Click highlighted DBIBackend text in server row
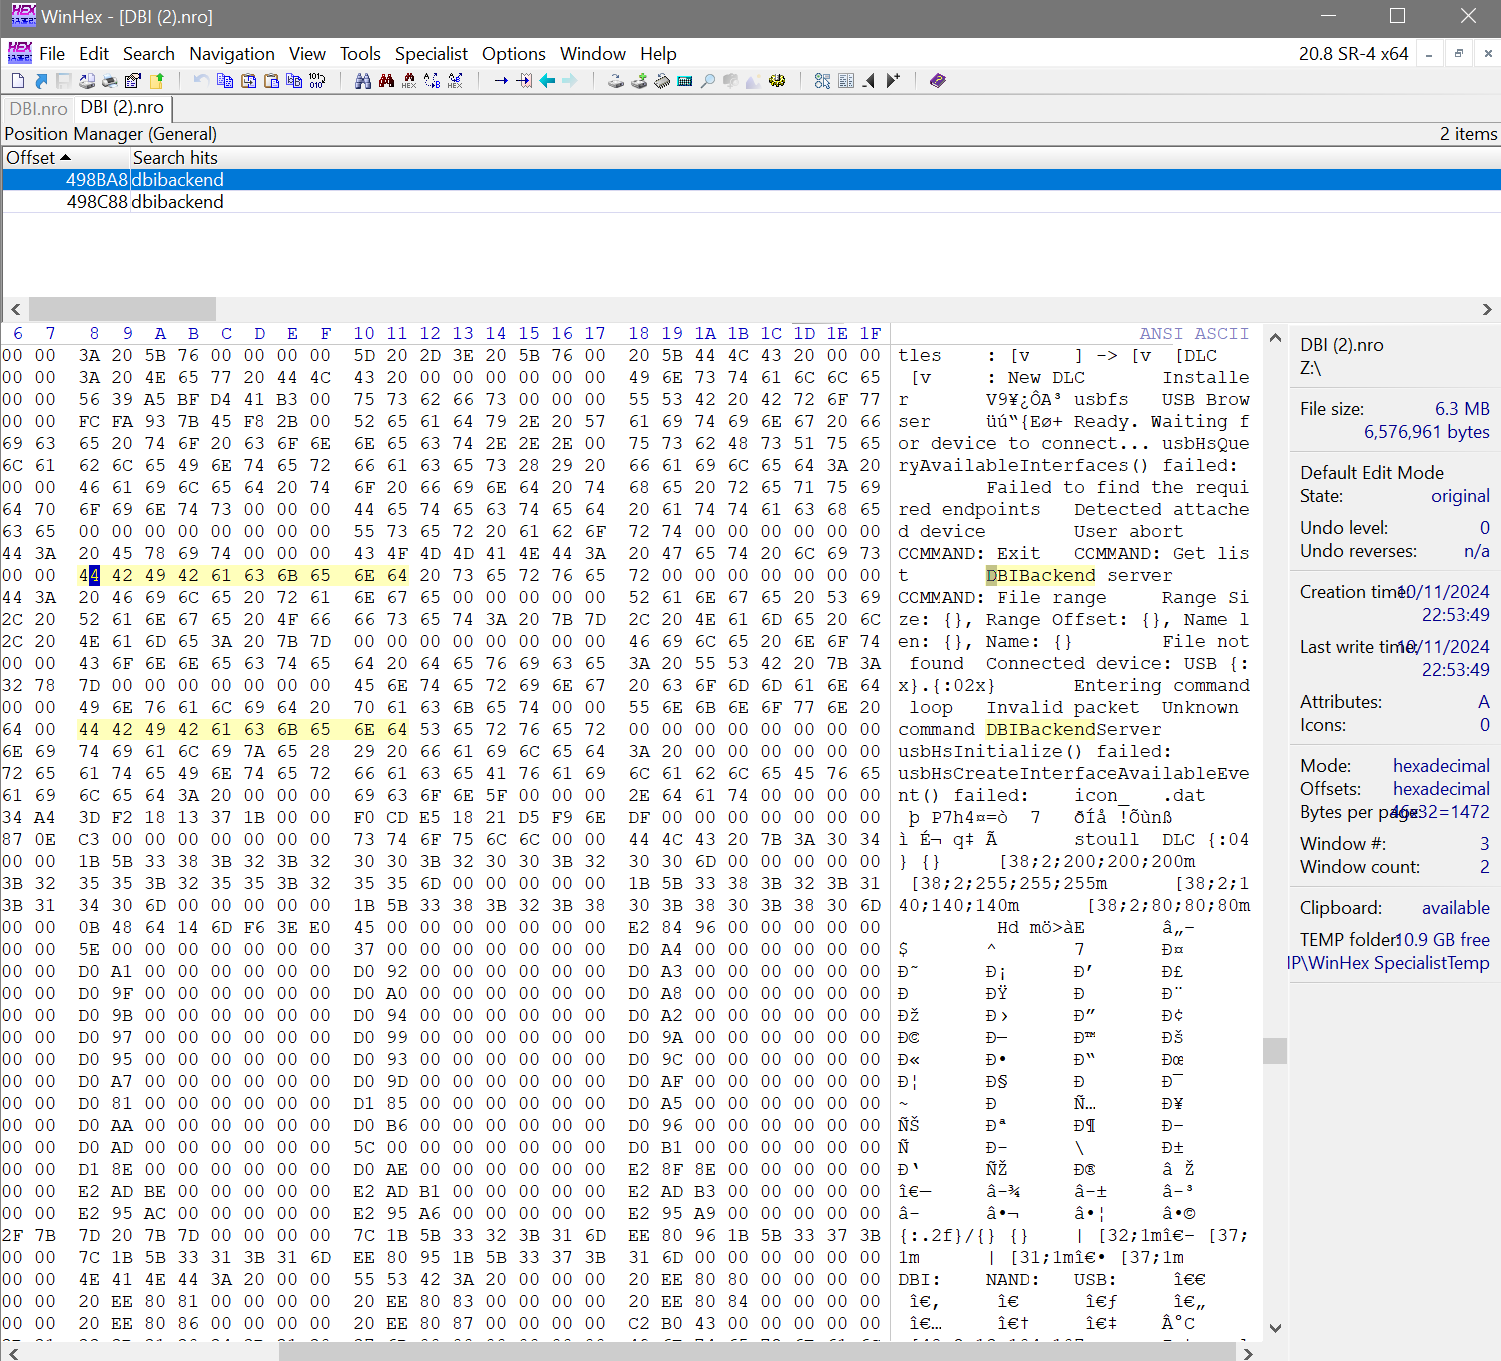The width and height of the screenshot is (1501, 1361). pyautogui.click(x=1041, y=576)
